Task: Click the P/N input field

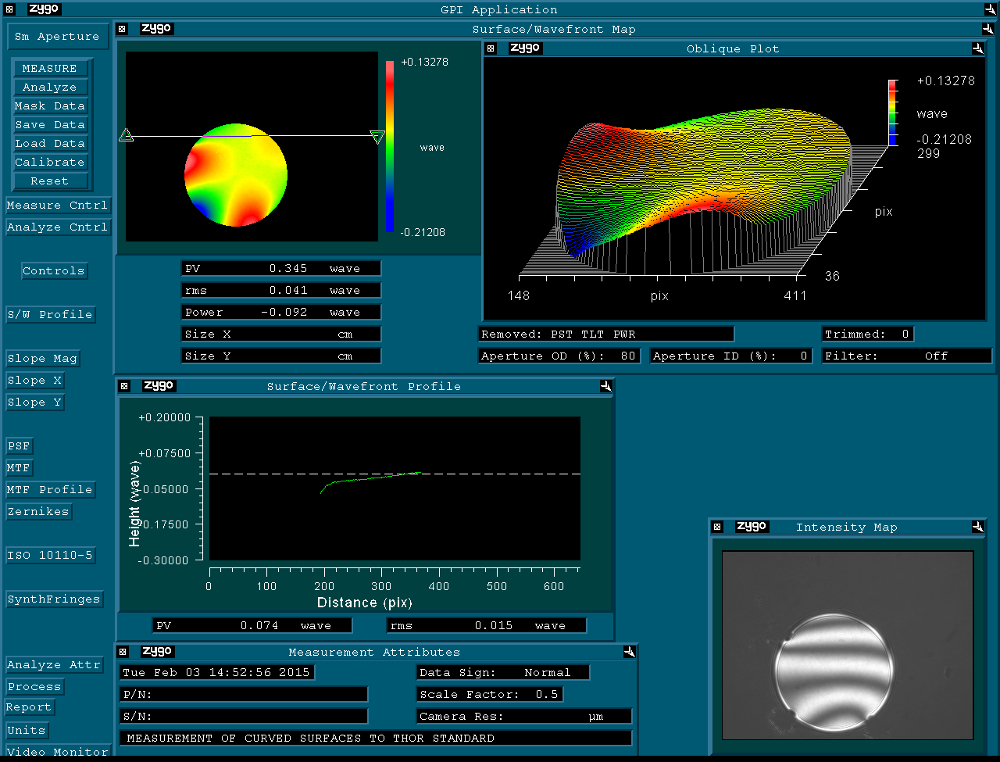Action: [244, 694]
